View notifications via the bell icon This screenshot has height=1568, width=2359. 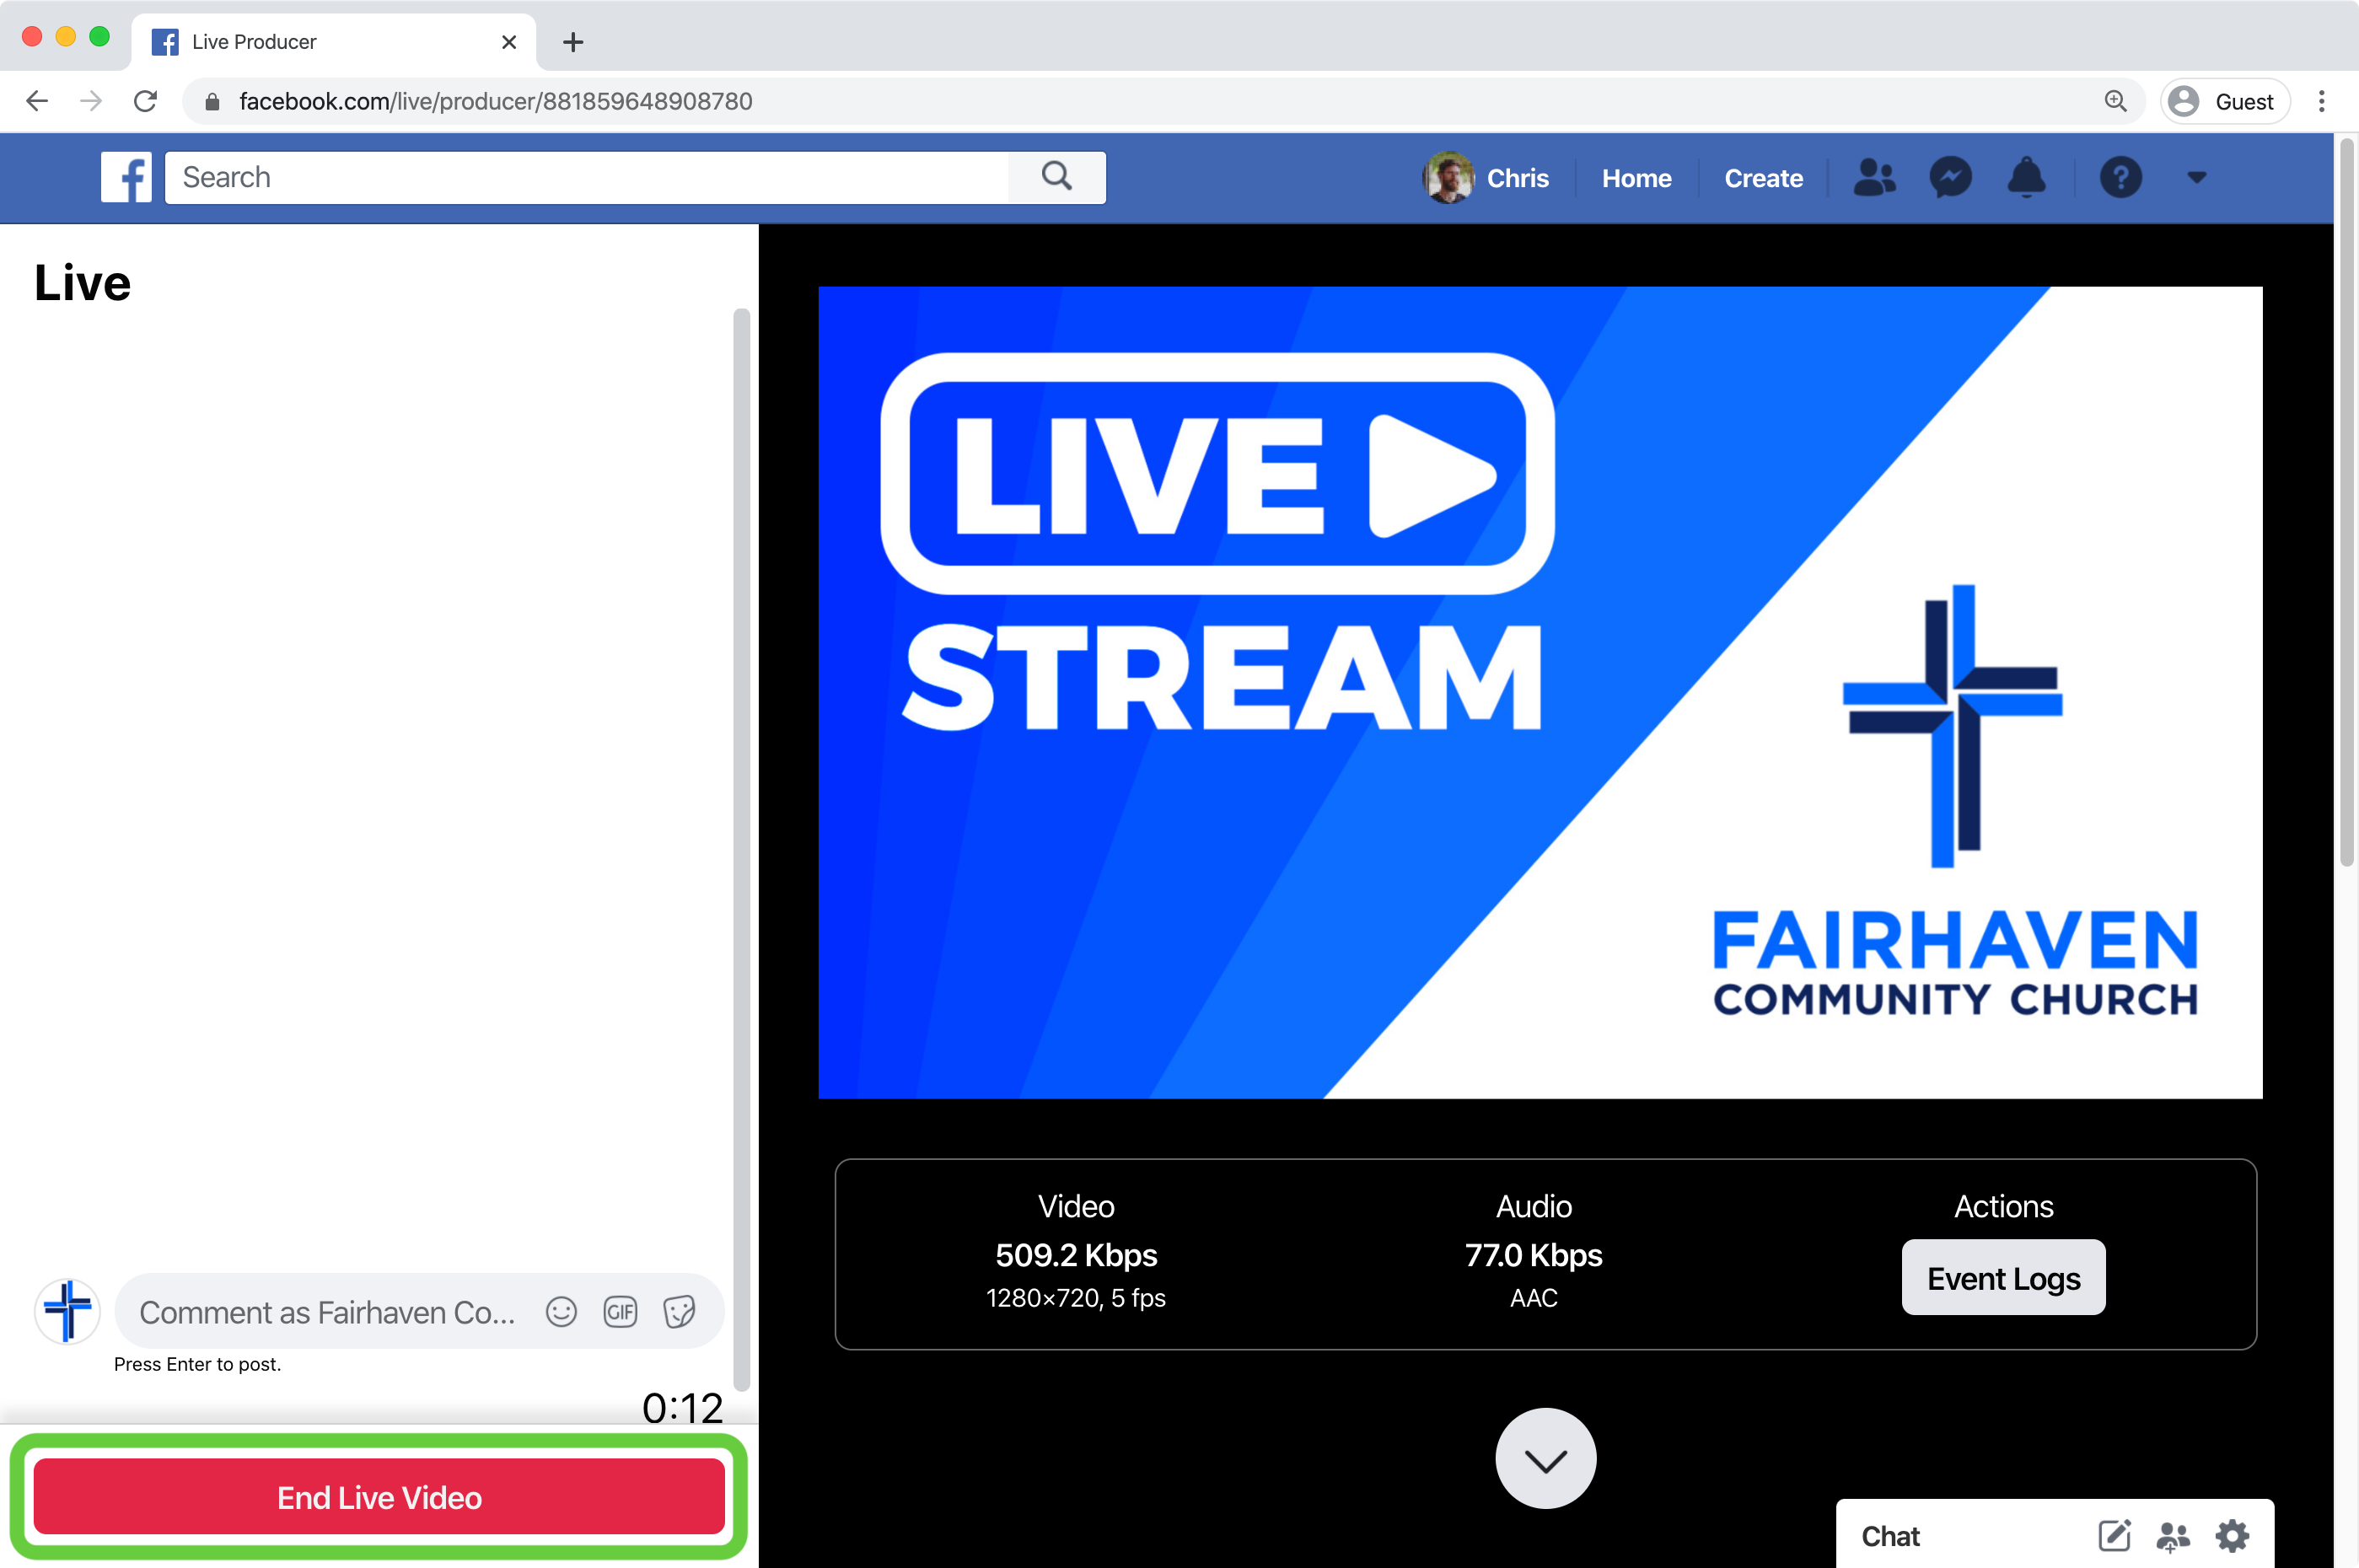2026,178
